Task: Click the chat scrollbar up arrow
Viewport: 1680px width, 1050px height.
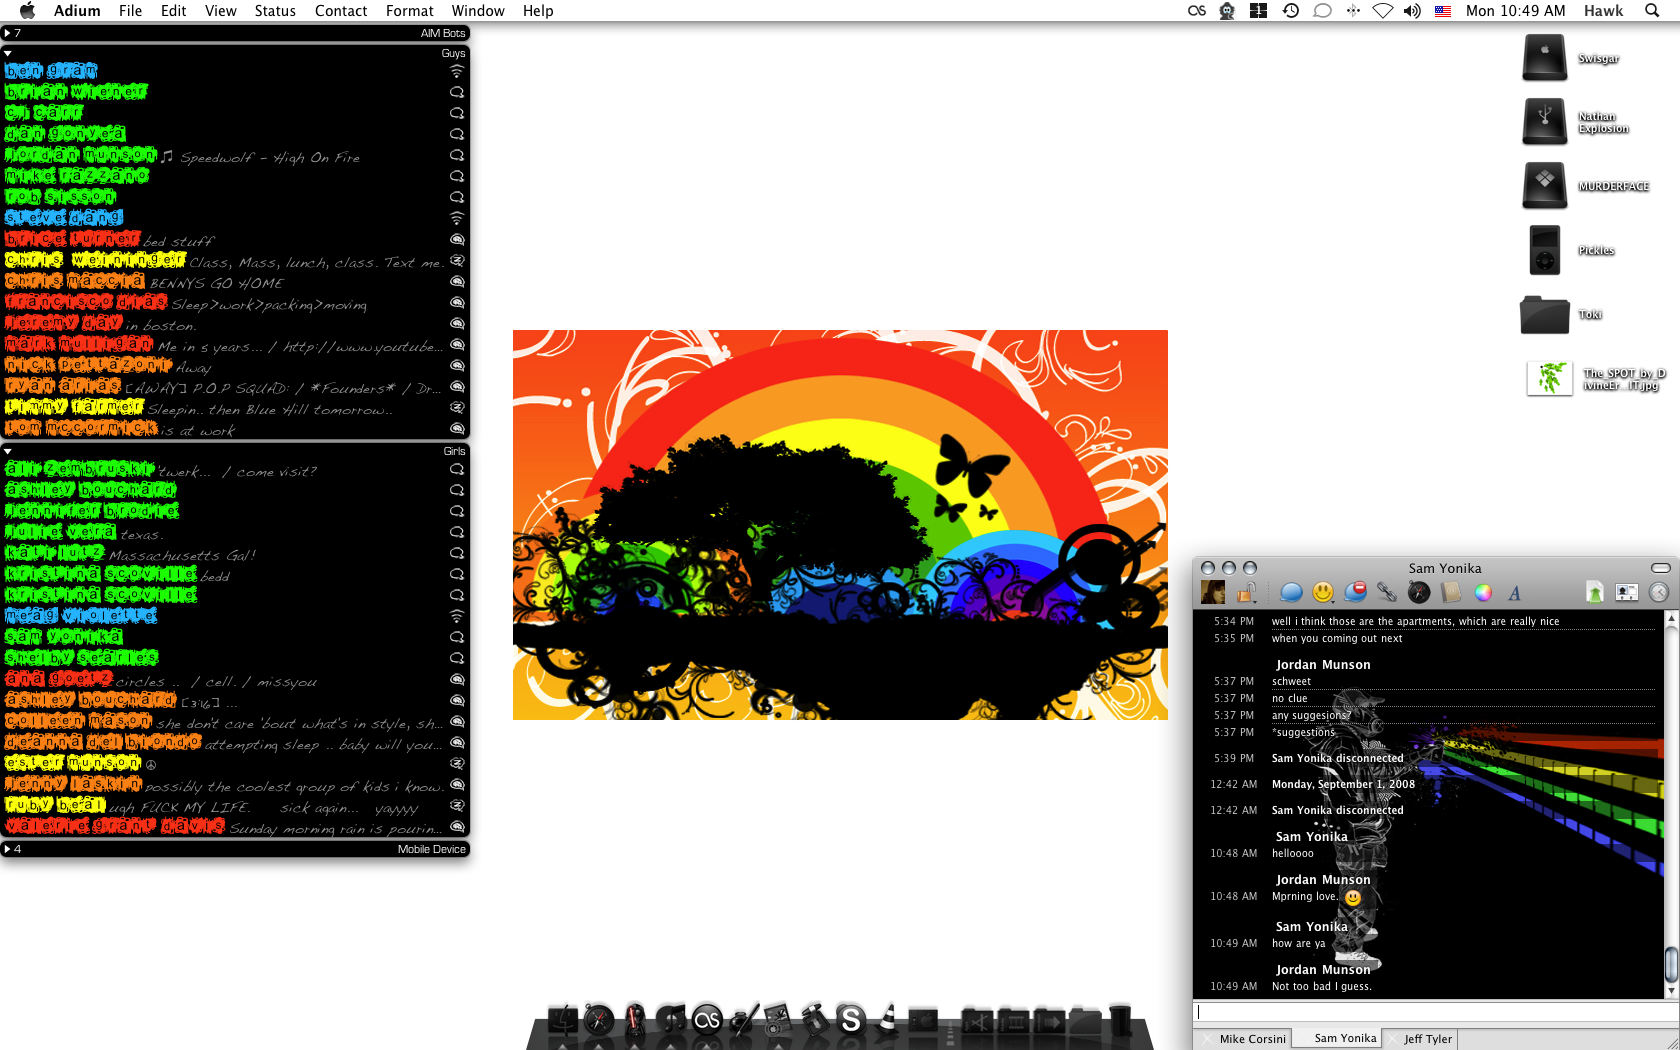Action: (1670, 619)
